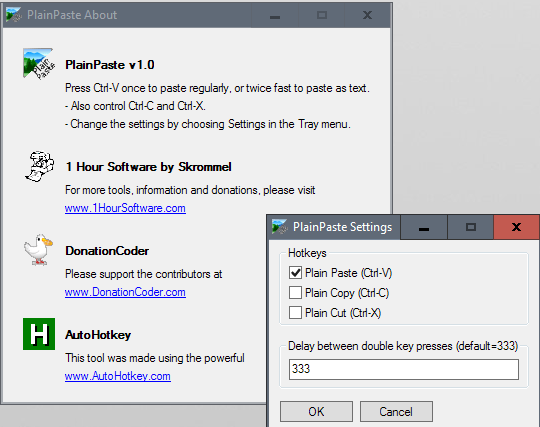
Task: Enable the Plain Copy (Ctrl-C) checkbox
Action: click(x=295, y=293)
